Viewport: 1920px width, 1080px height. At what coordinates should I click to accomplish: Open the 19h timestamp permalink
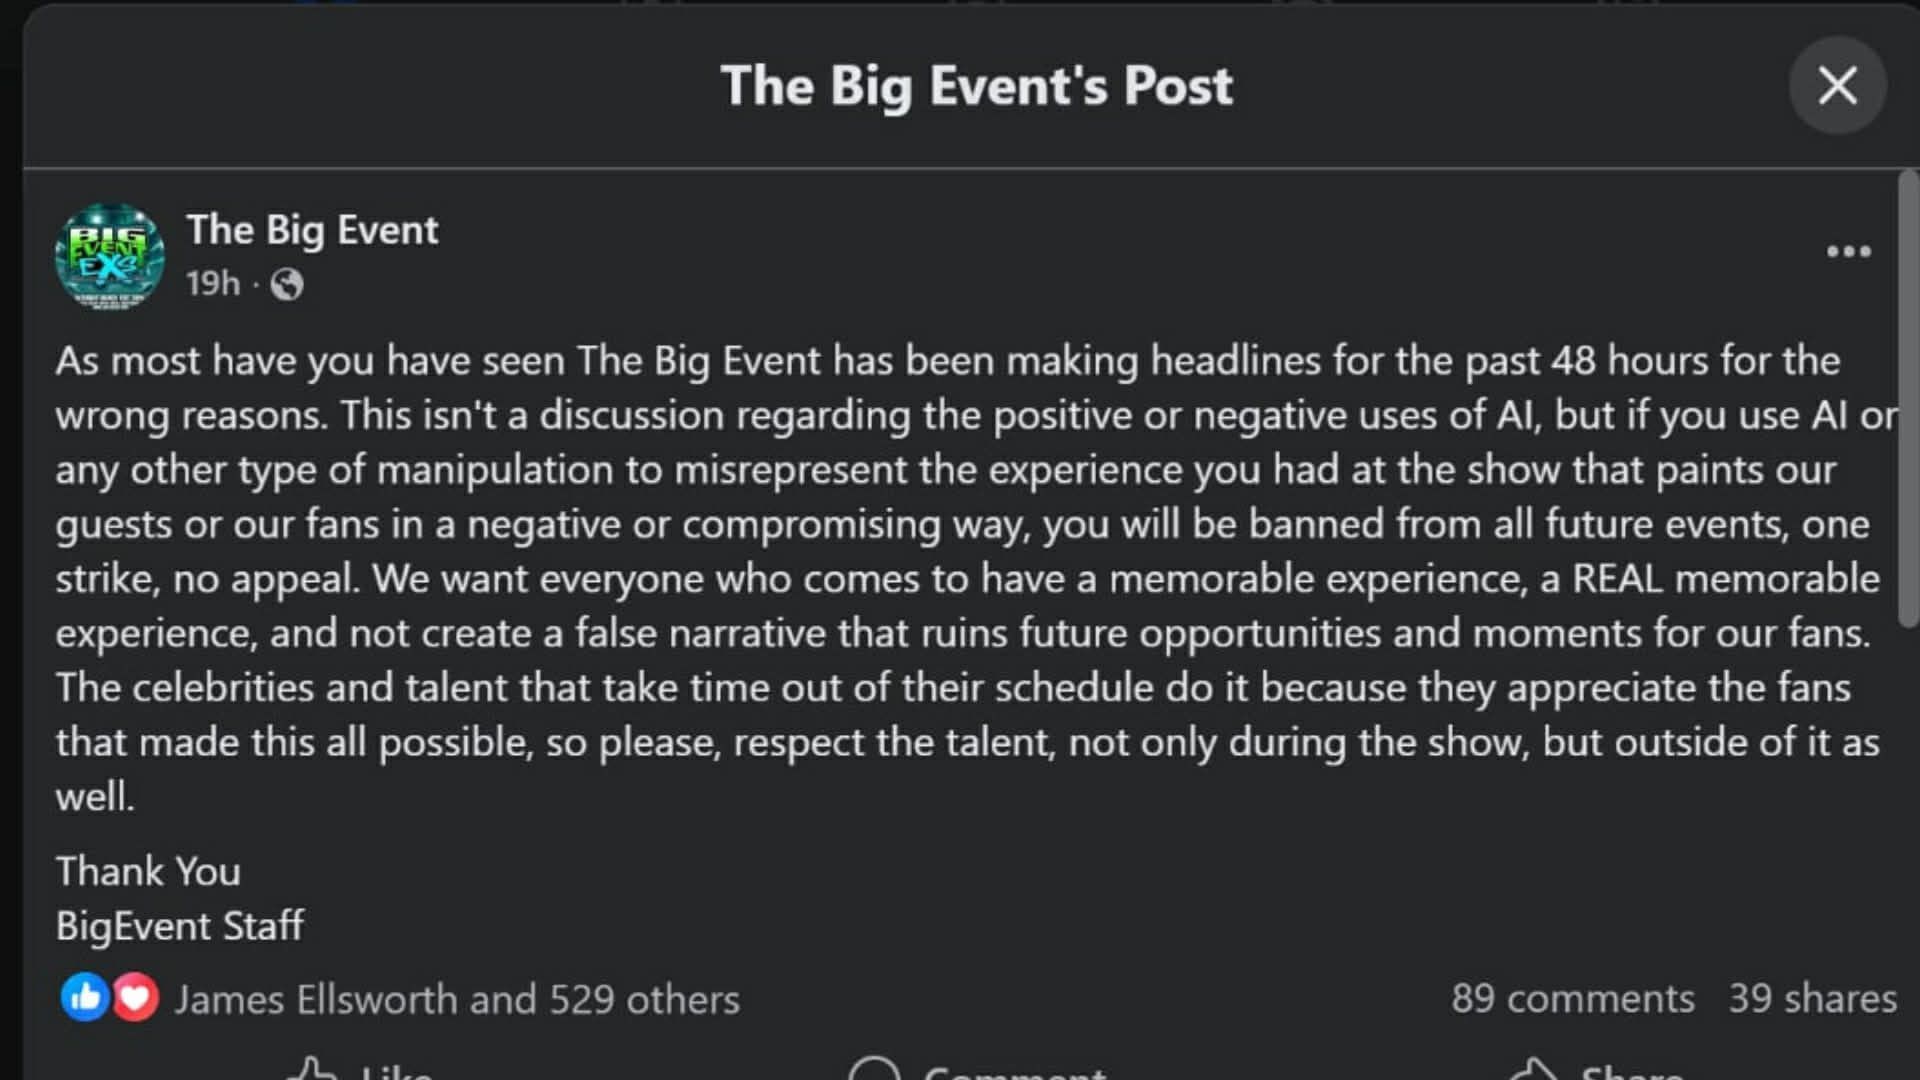(213, 285)
